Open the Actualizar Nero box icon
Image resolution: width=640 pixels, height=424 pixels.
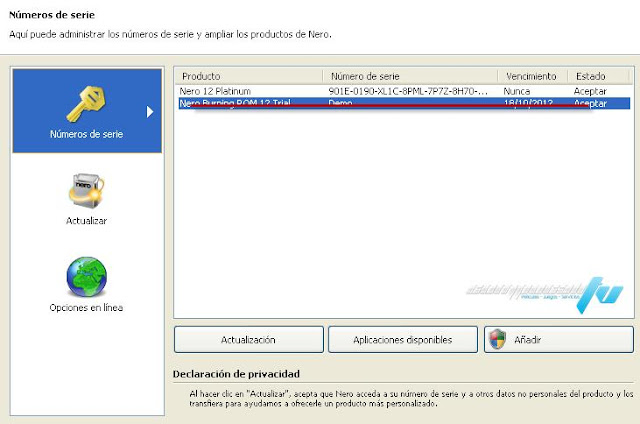point(86,191)
